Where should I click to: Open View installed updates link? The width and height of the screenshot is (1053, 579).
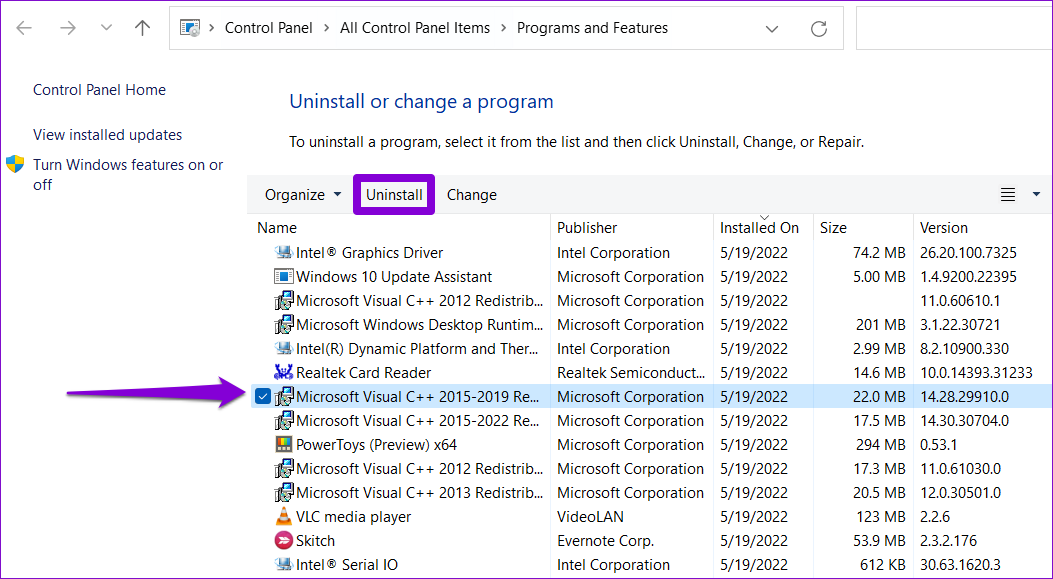coord(107,135)
